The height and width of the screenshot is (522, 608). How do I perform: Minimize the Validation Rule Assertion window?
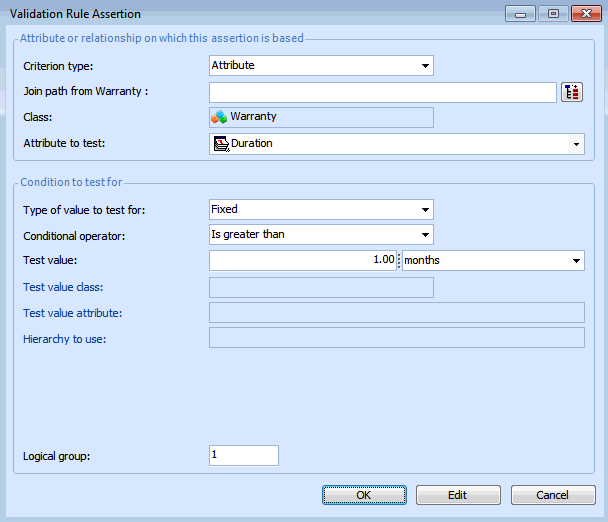[520, 14]
